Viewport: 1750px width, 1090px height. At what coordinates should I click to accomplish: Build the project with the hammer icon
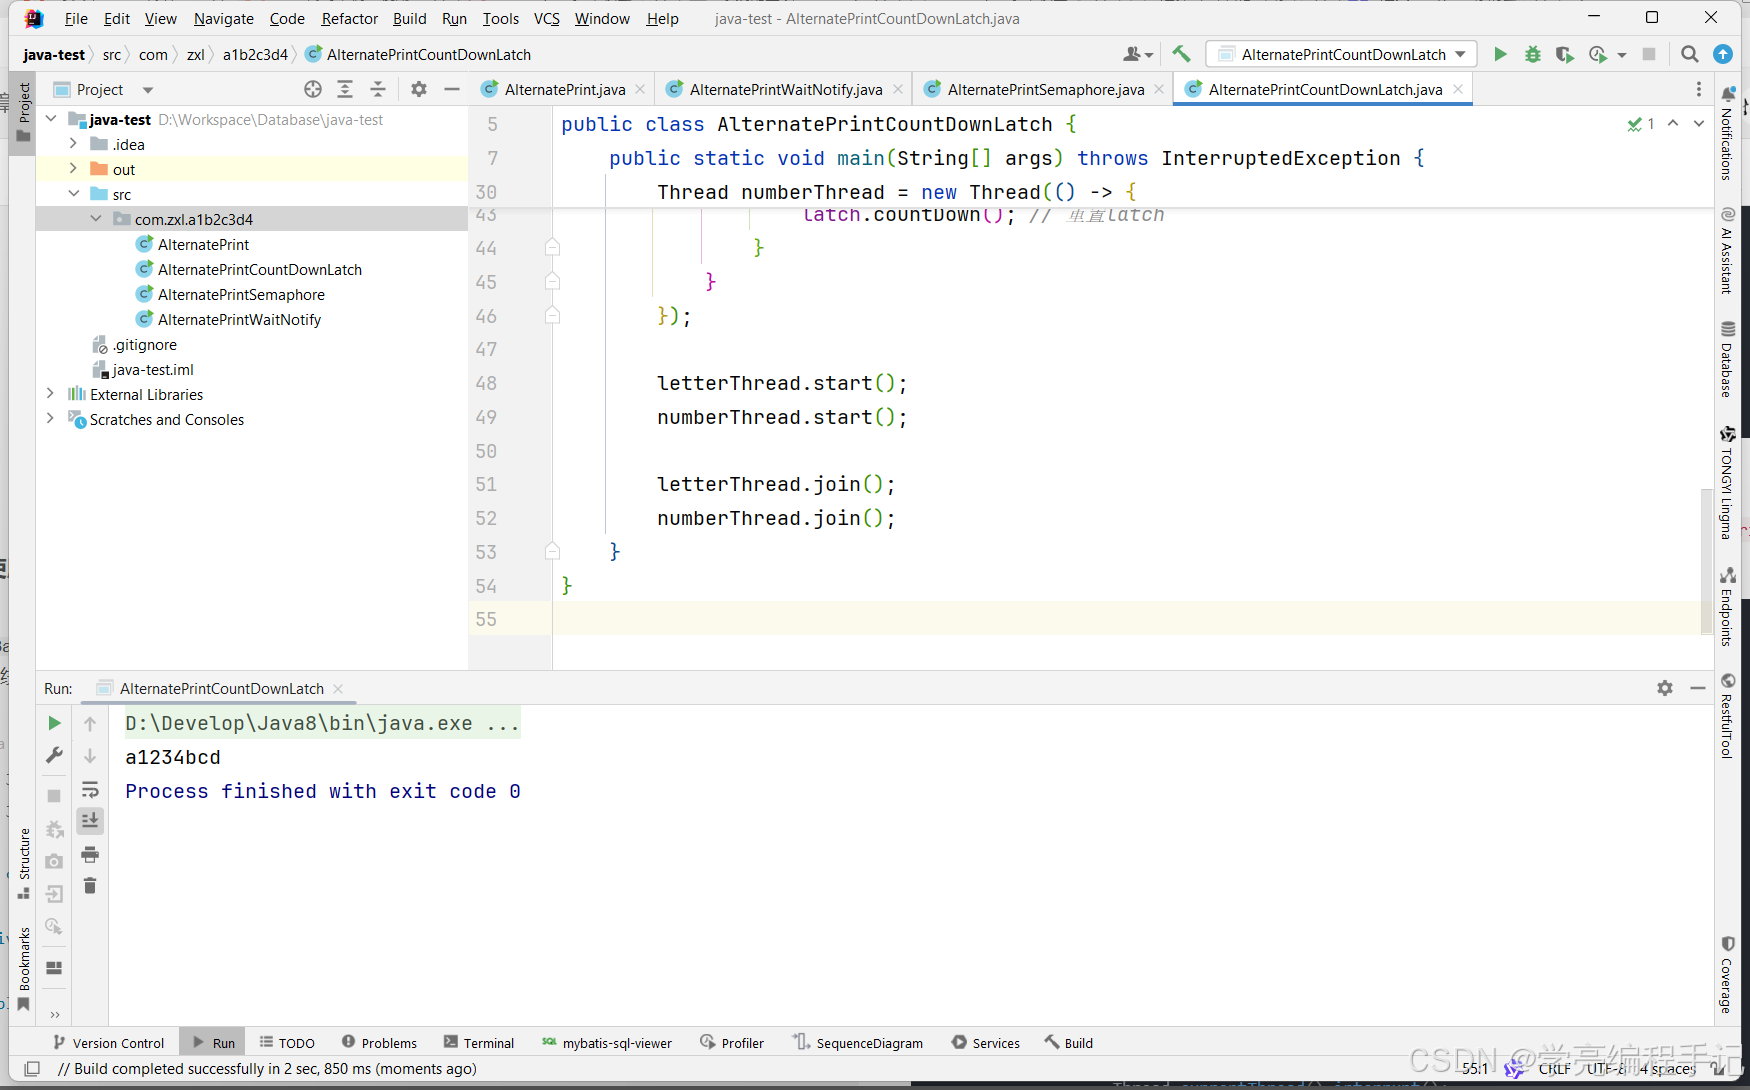[1182, 54]
